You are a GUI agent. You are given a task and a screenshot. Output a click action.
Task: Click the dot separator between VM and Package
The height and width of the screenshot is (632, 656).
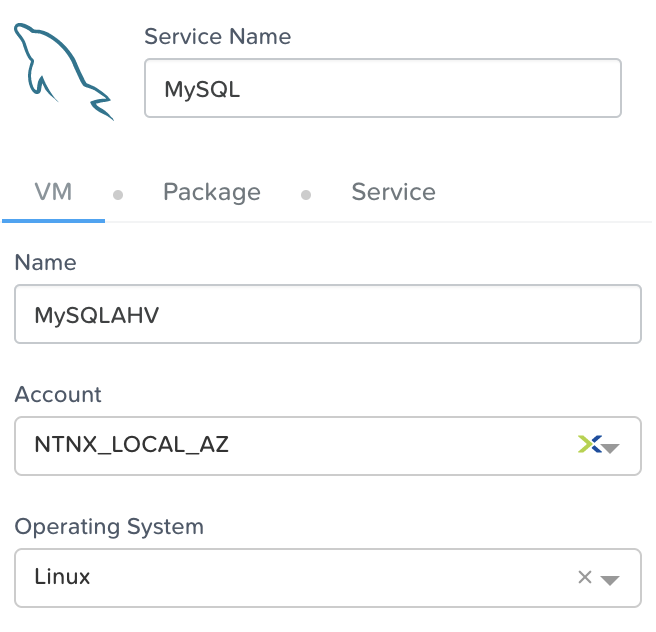pyautogui.click(x=118, y=194)
